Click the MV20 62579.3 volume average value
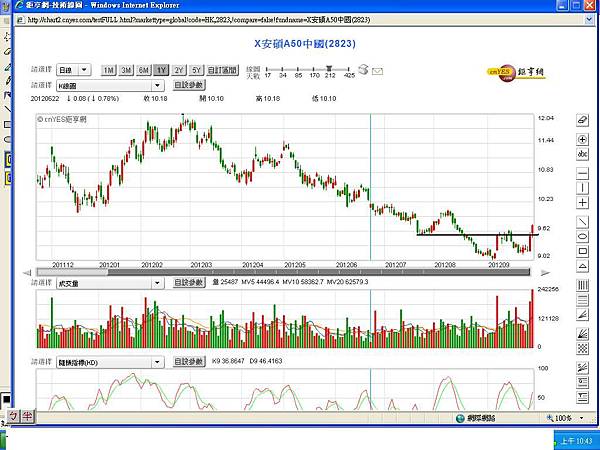Screen dimensions: 600x450 (x=347, y=282)
